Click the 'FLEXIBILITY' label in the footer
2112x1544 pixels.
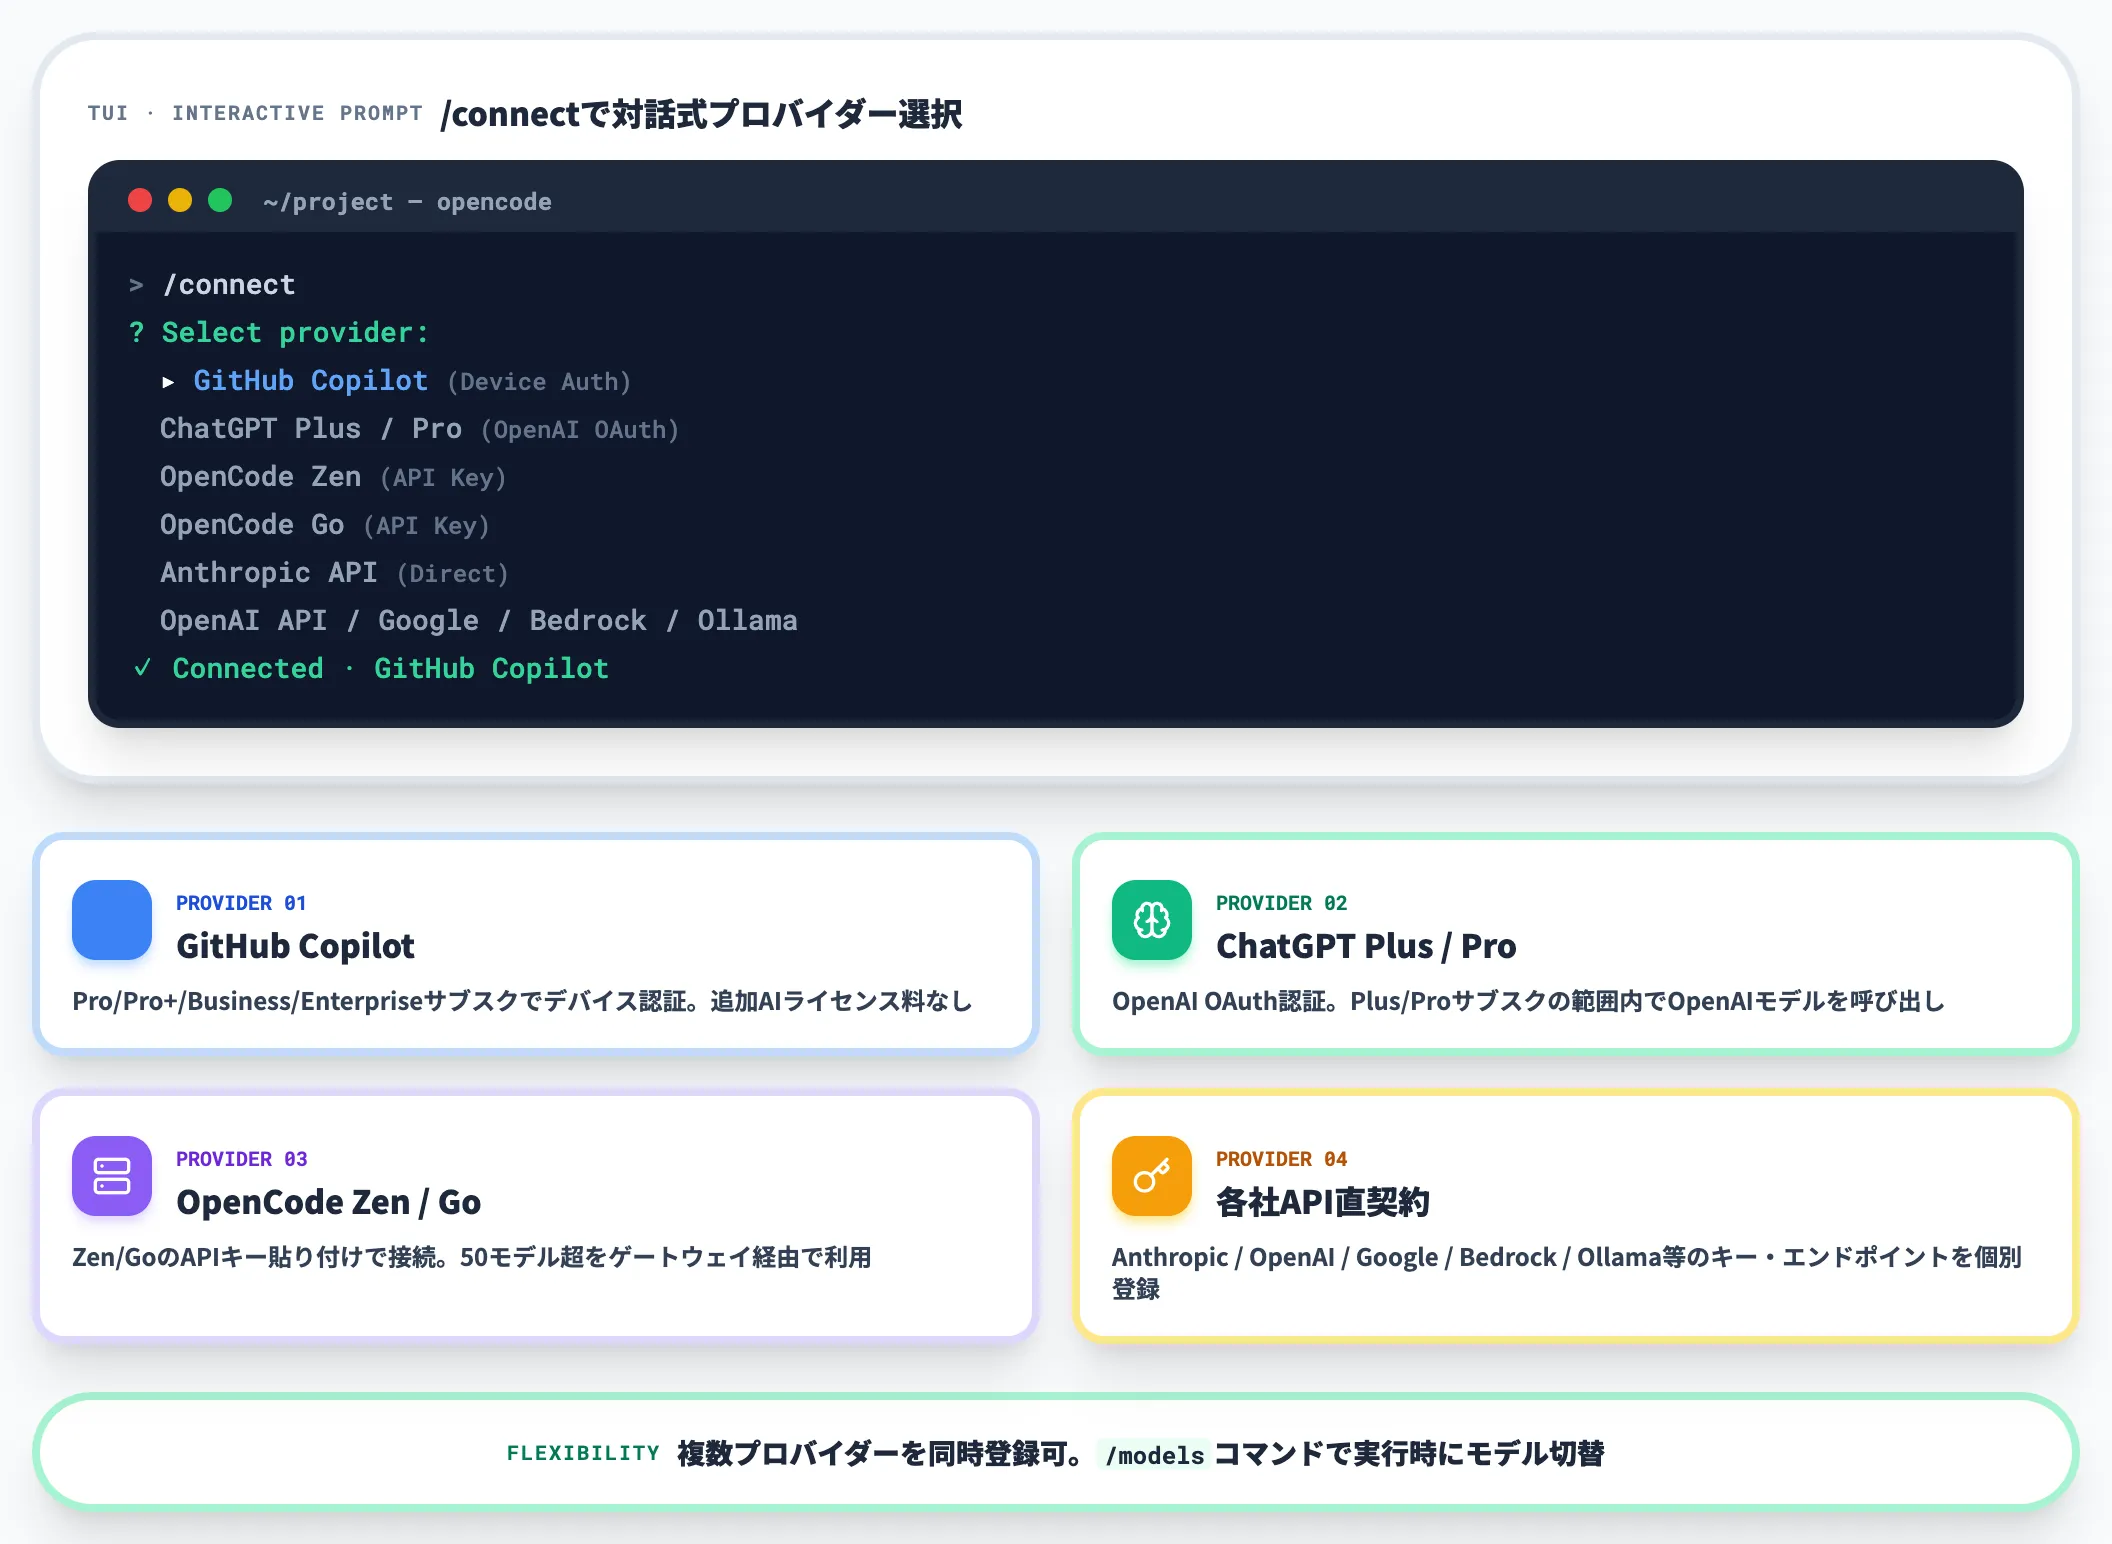[x=583, y=1453]
